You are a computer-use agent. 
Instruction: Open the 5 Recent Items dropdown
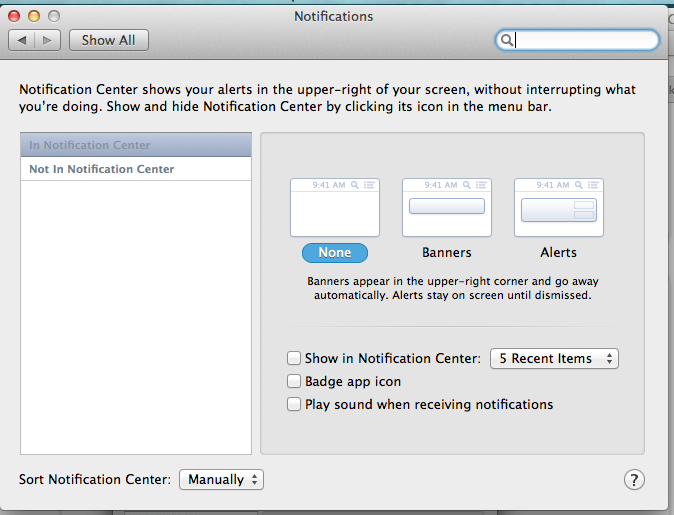click(x=554, y=358)
